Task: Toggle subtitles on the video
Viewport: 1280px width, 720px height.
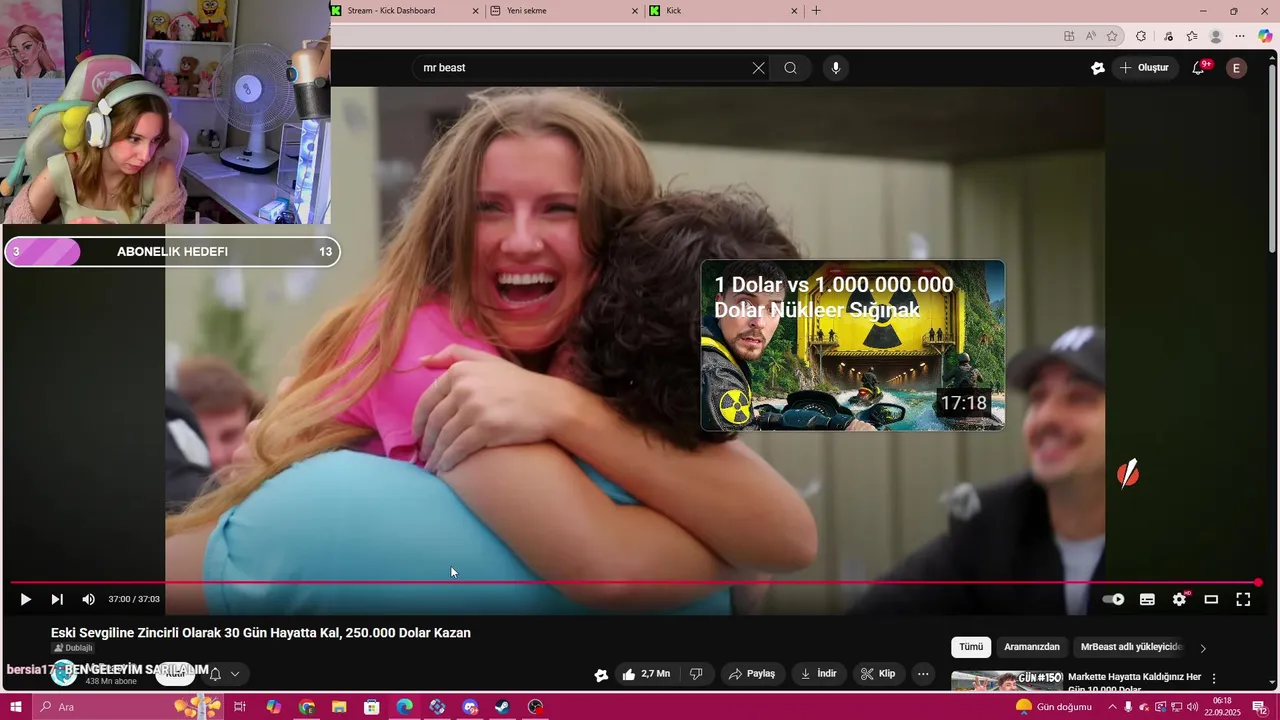Action: click(1147, 599)
